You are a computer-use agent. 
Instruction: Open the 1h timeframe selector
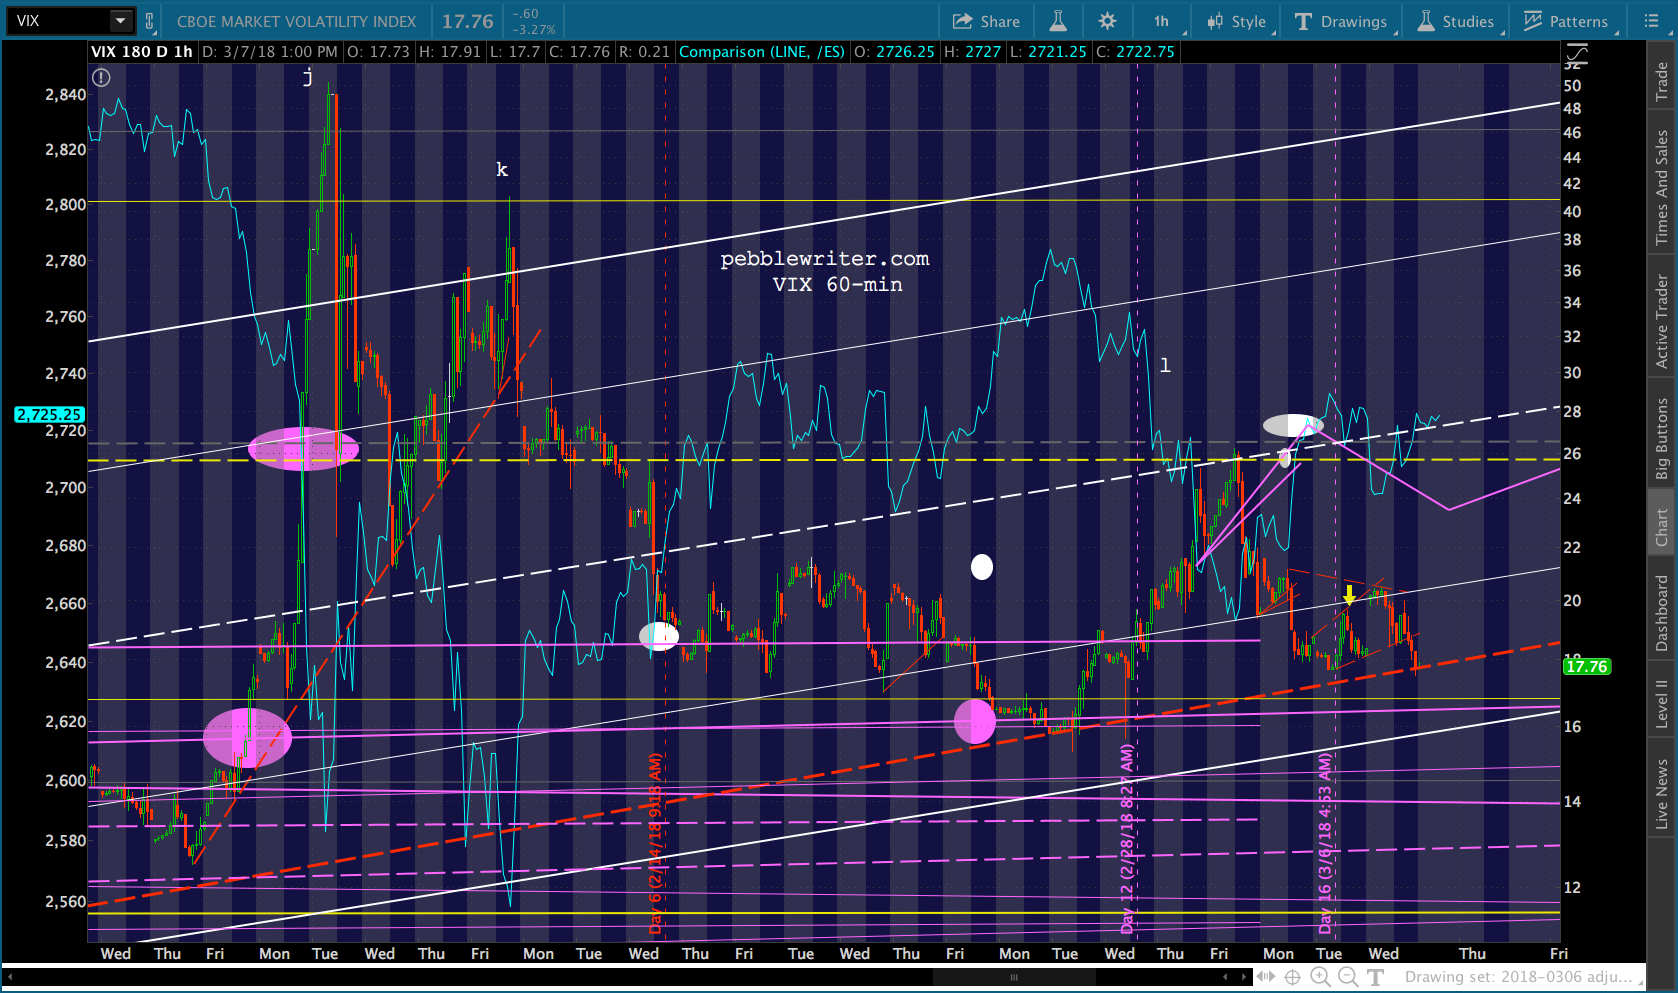(1162, 21)
